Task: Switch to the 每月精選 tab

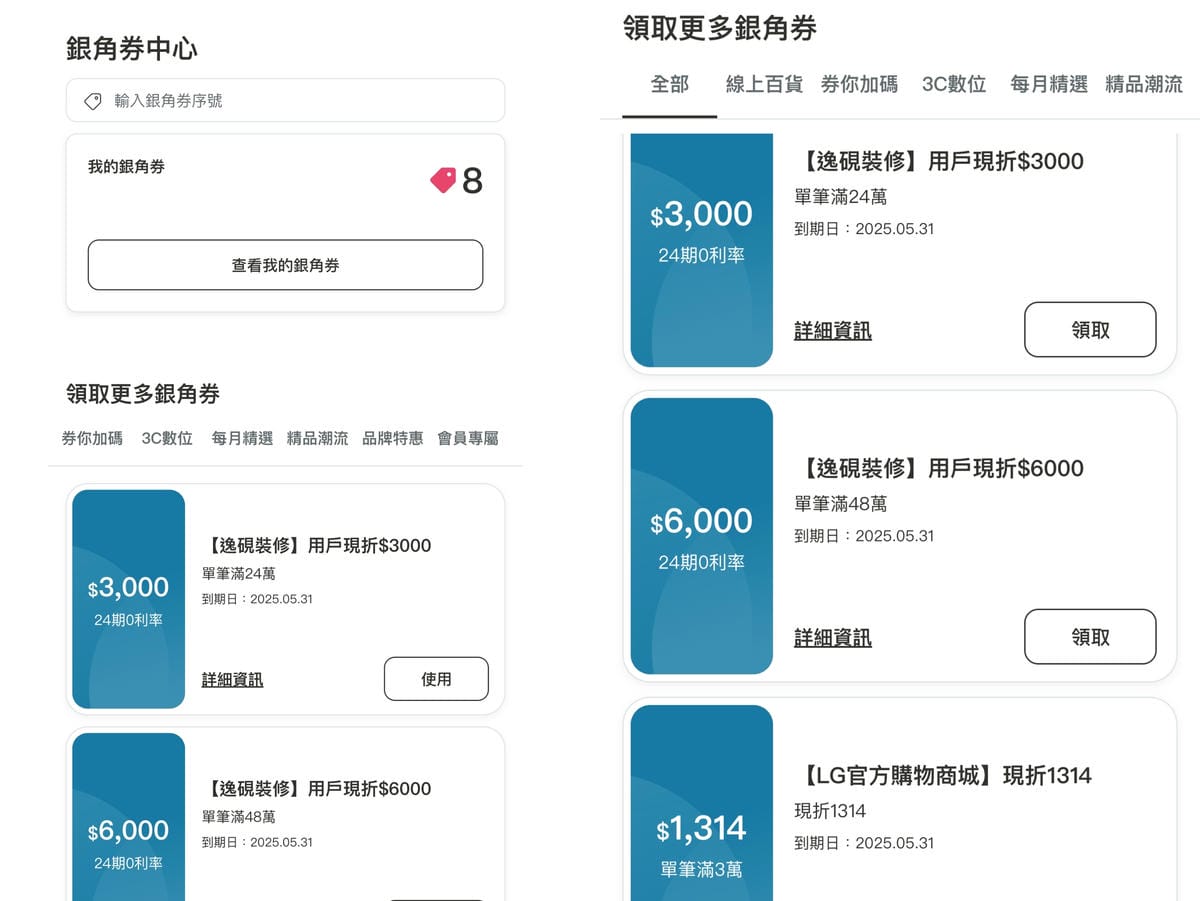Action: click(1046, 85)
